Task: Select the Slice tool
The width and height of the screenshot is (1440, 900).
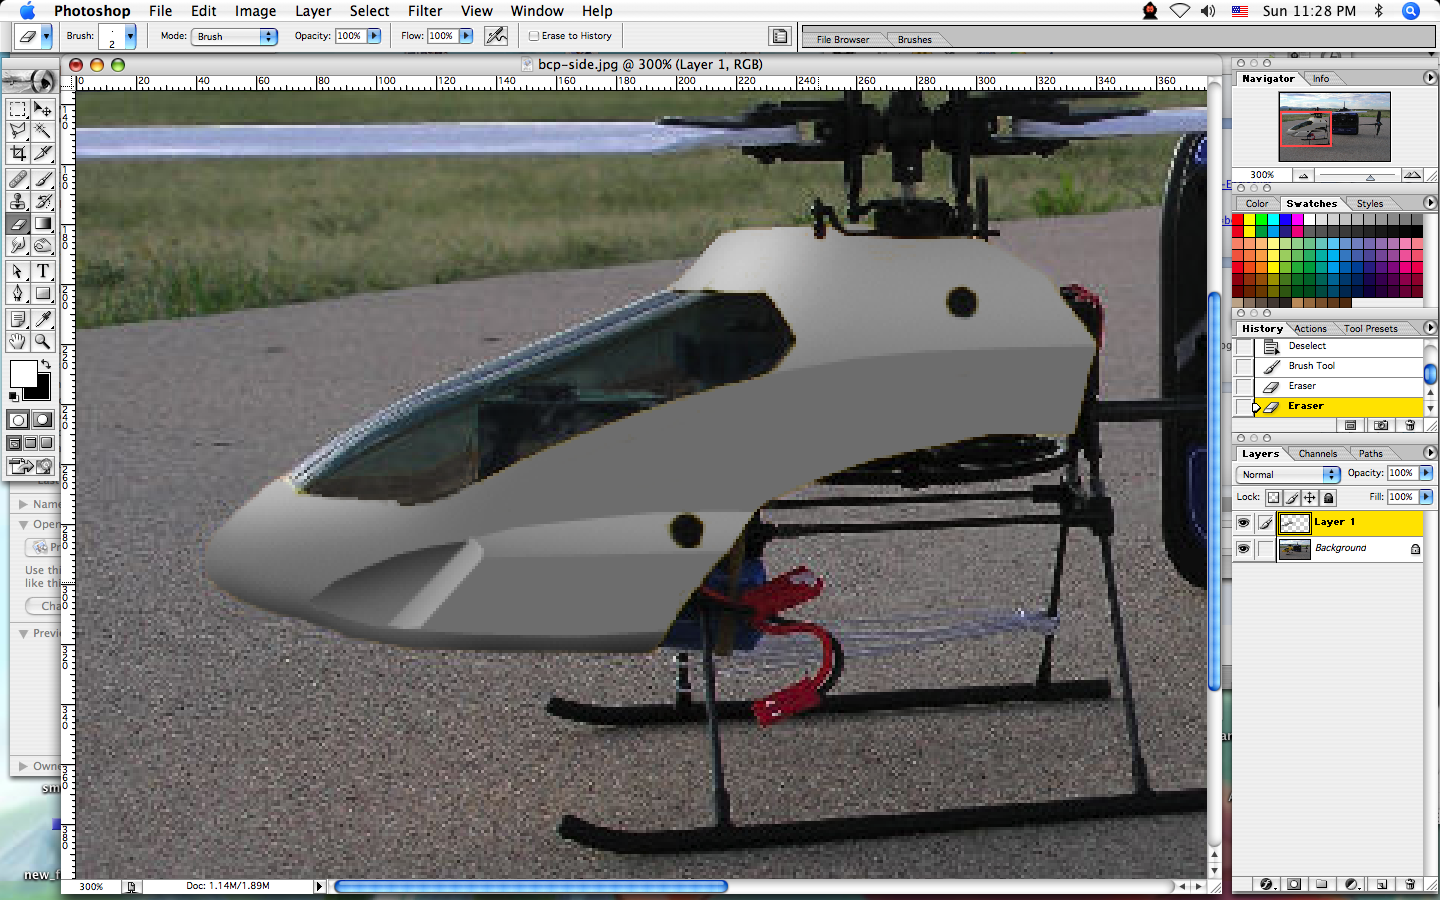Action: tap(43, 153)
